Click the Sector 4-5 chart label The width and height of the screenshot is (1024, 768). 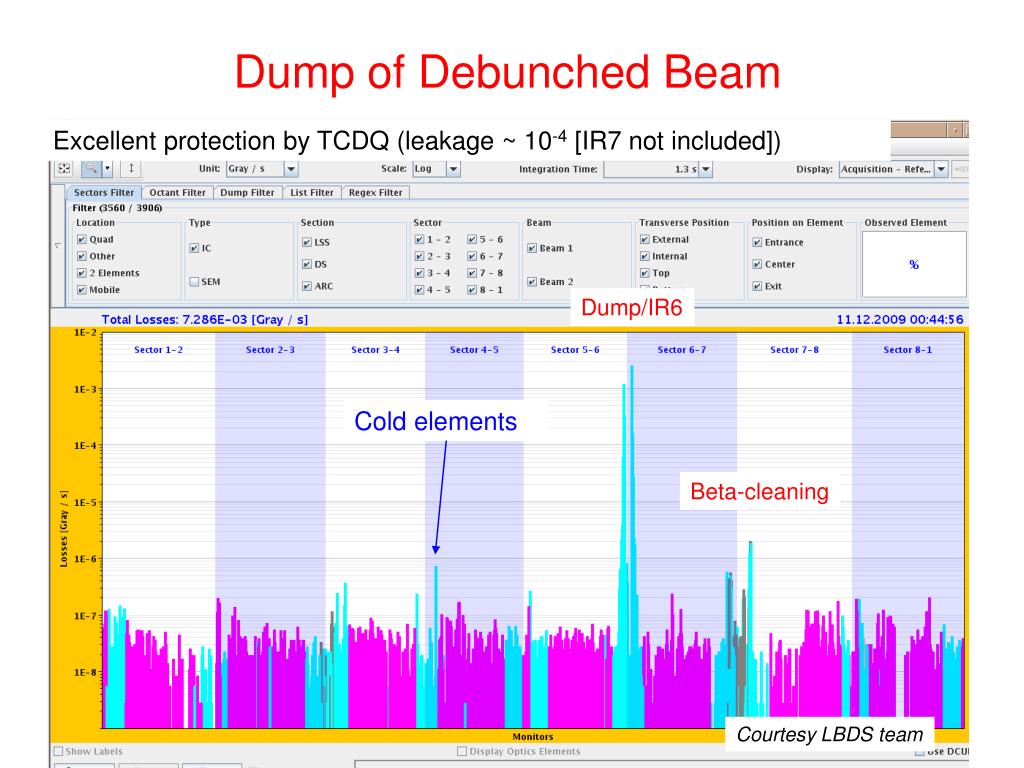coord(473,349)
